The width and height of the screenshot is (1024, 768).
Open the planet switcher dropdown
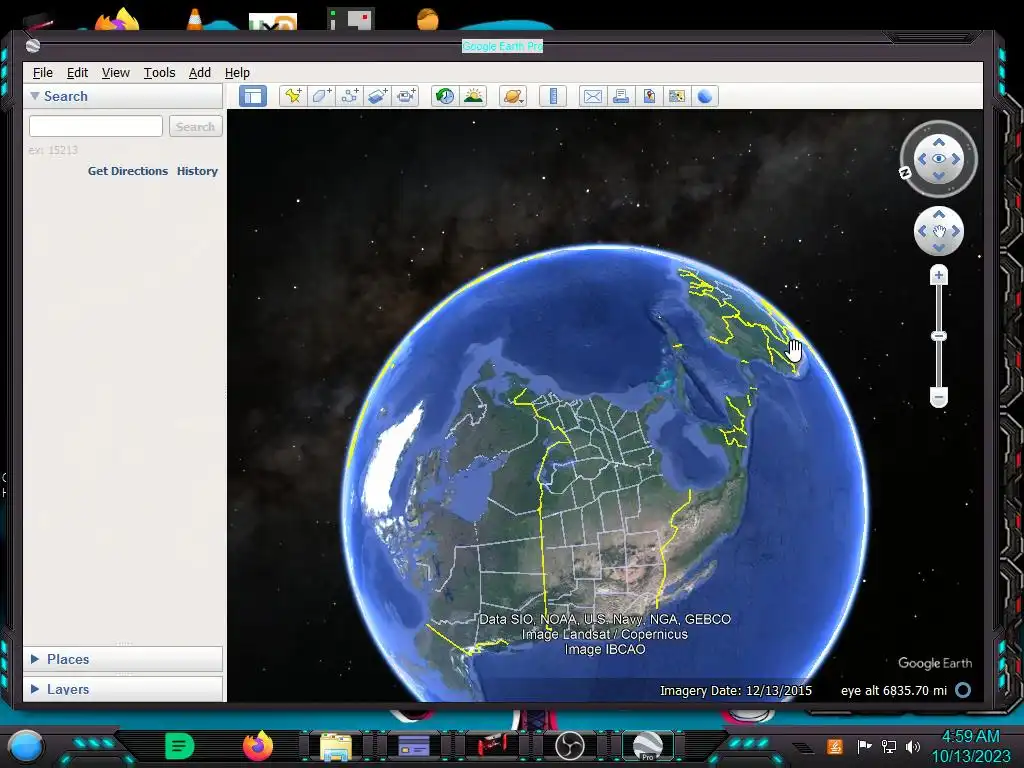[513, 96]
